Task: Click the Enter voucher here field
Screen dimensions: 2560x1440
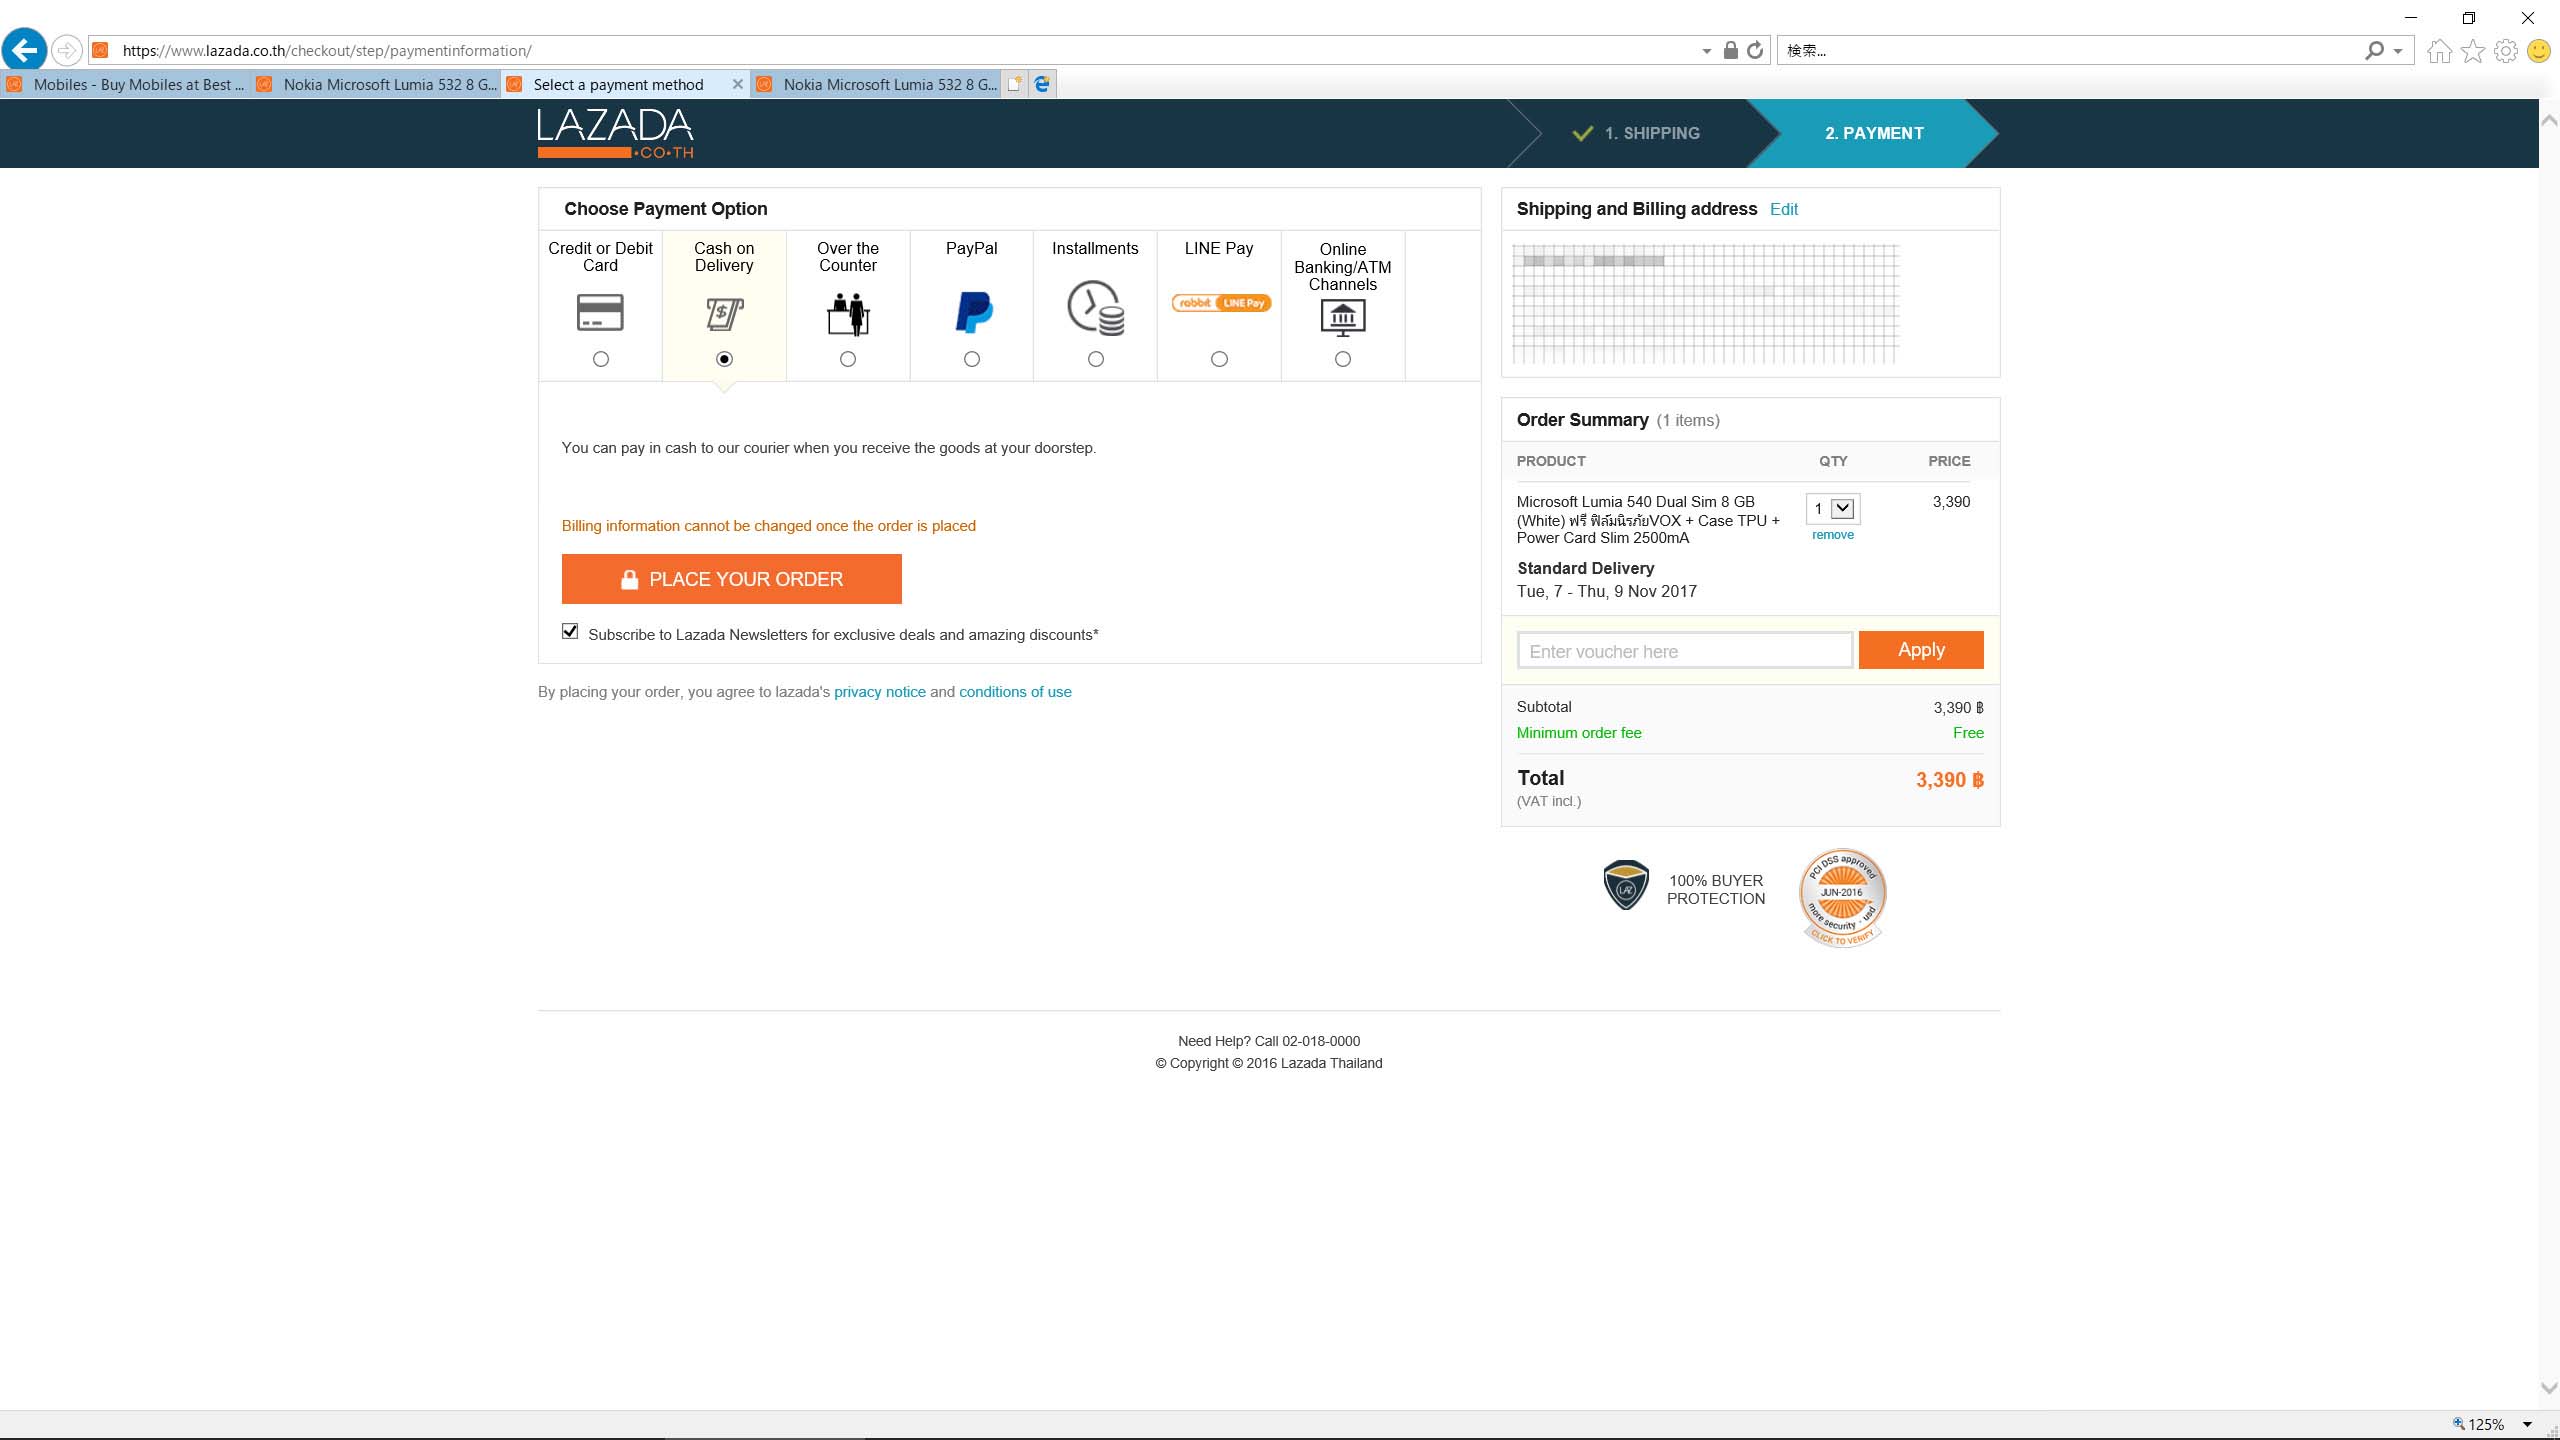Action: 1685,651
